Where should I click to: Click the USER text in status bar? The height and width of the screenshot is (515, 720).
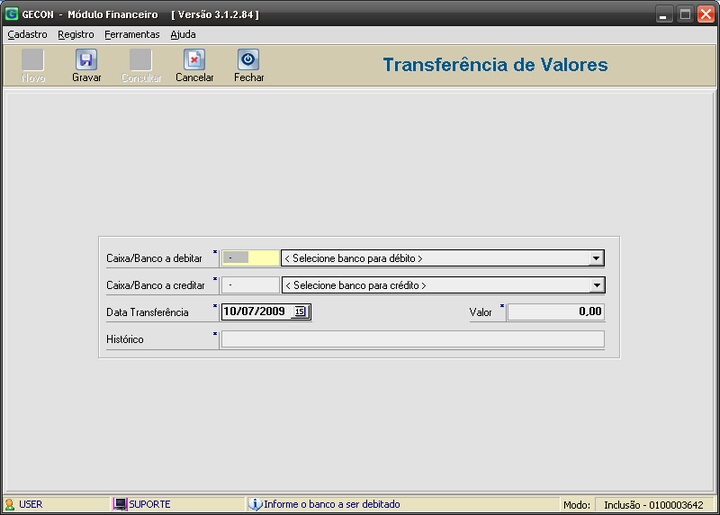tap(31, 504)
